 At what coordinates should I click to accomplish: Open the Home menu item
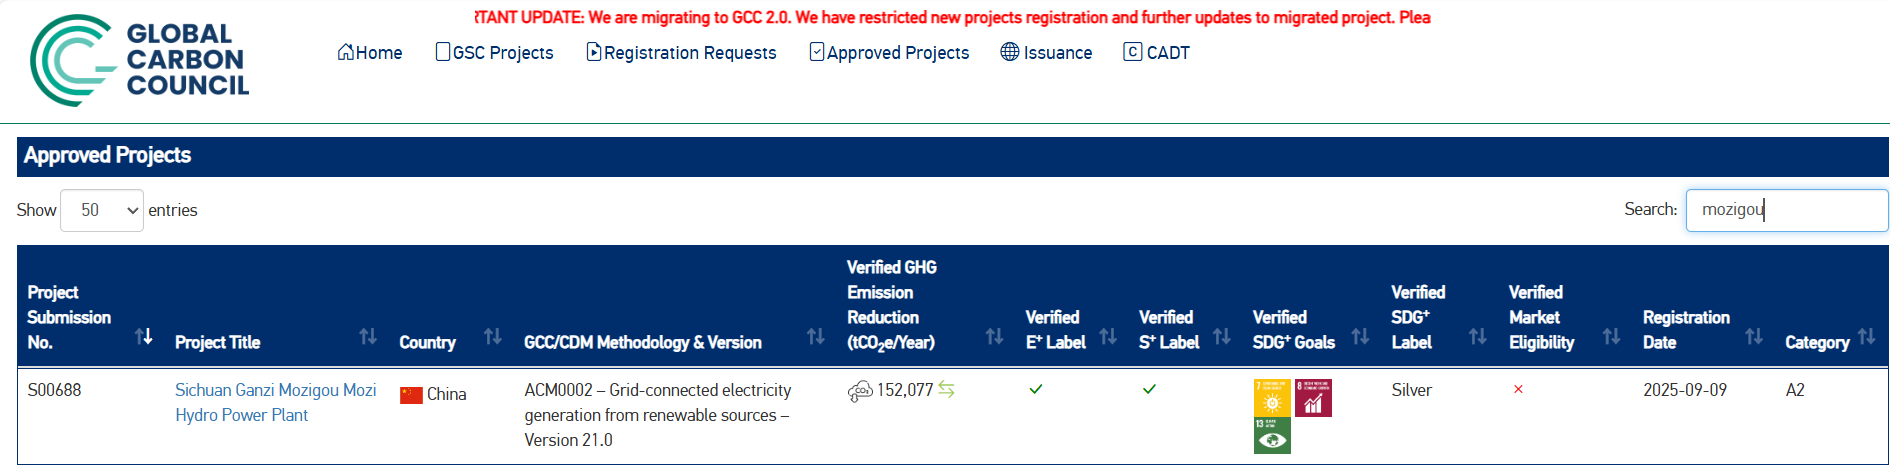click(x=370, y=53)
